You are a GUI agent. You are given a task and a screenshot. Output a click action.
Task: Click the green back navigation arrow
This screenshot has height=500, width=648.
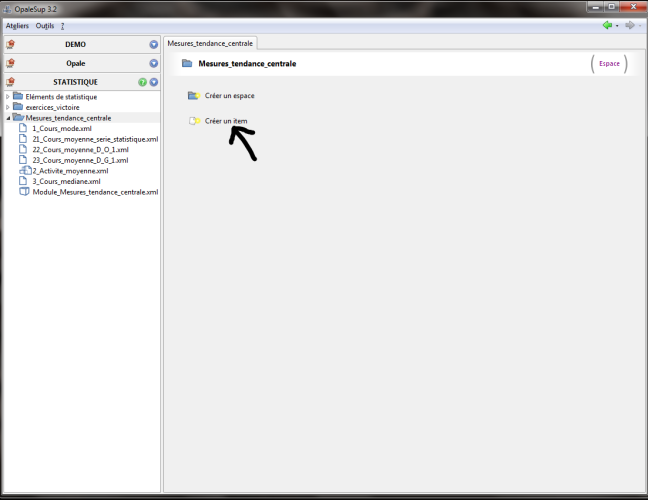607,25
